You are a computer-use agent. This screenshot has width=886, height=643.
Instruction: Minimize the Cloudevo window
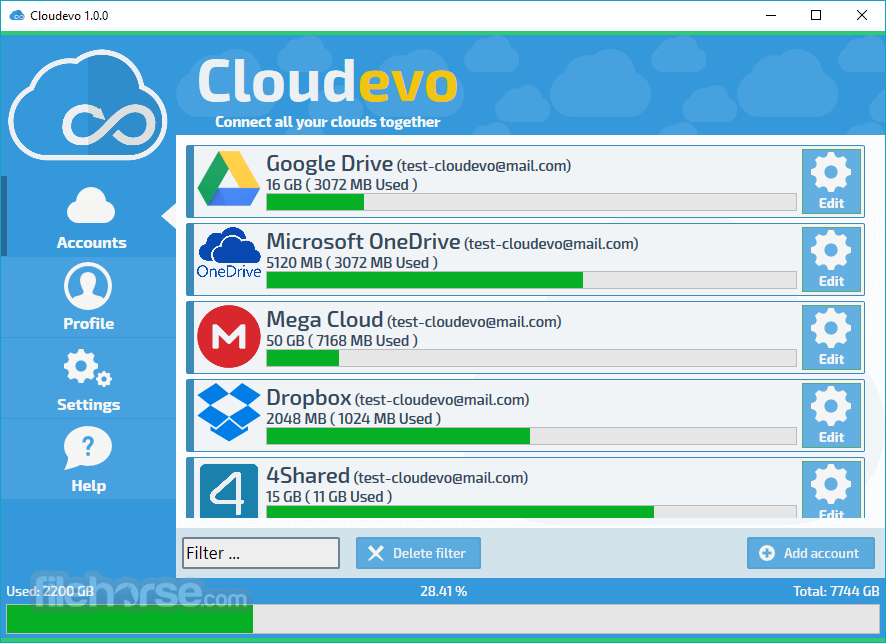pyautogui.click(x=771, y=15)
